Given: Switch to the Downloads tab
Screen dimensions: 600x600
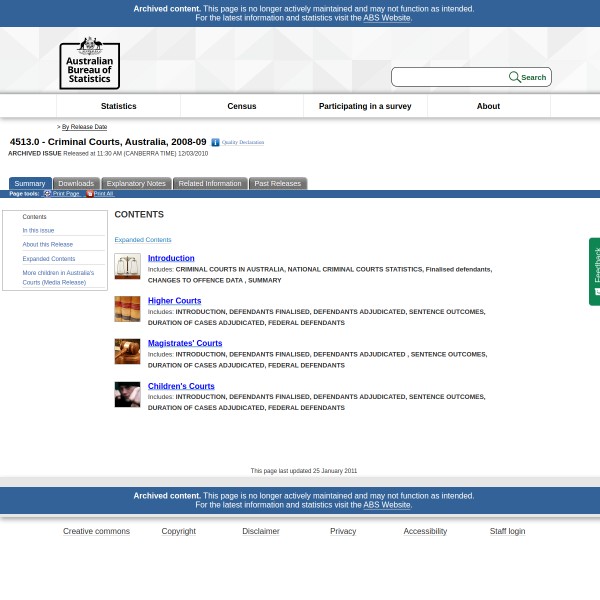Looking at the screenshot, I should (76, 184).
